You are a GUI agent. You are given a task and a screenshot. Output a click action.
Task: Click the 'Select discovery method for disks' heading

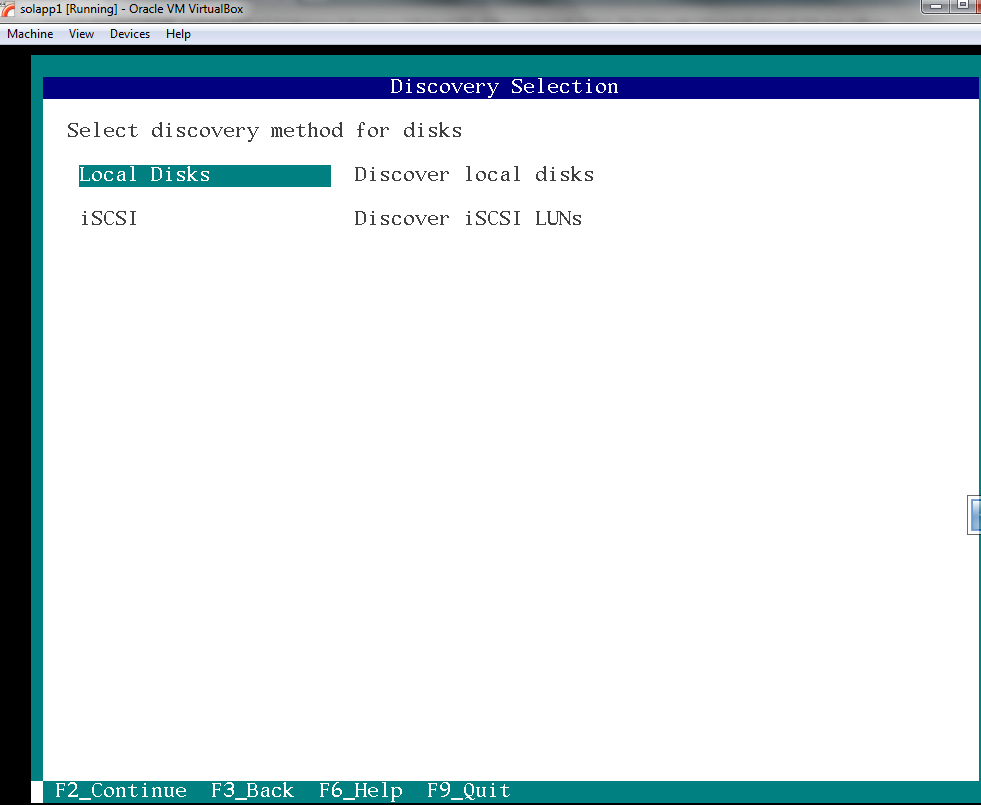coord(265,131)
